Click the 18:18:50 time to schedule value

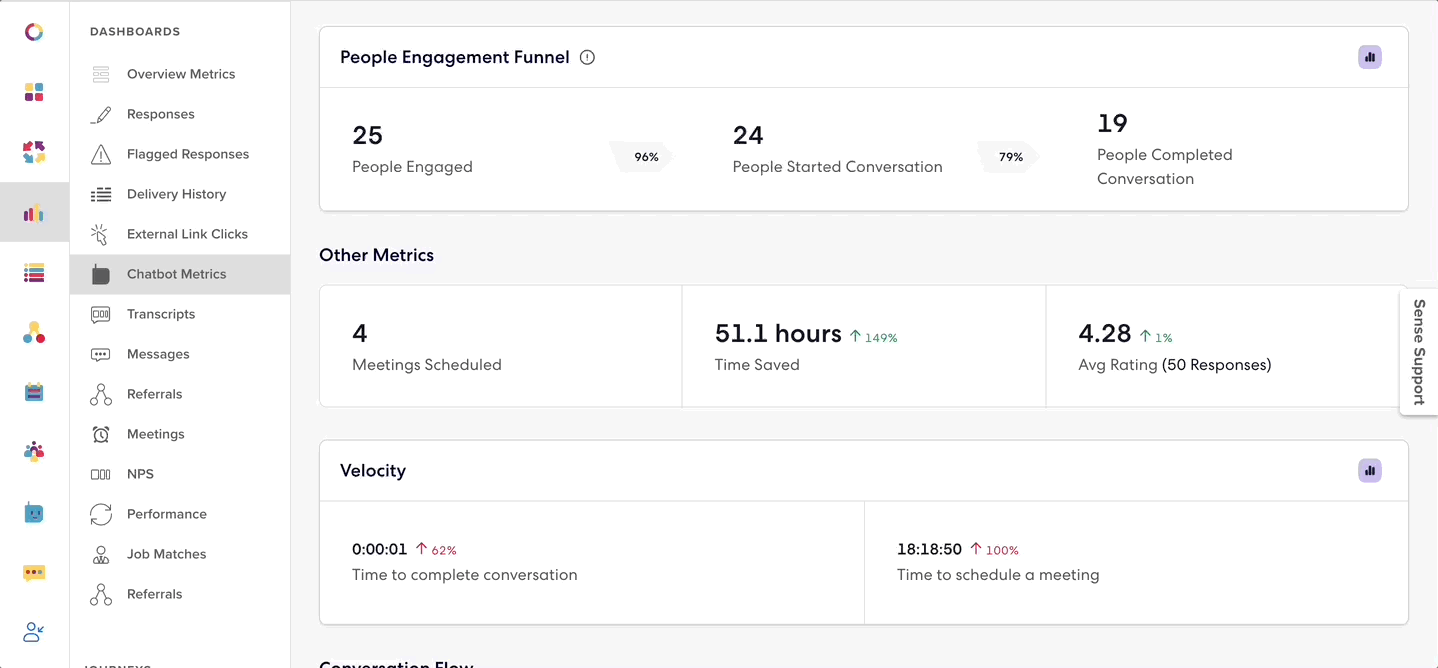click(x=929, y=549)
